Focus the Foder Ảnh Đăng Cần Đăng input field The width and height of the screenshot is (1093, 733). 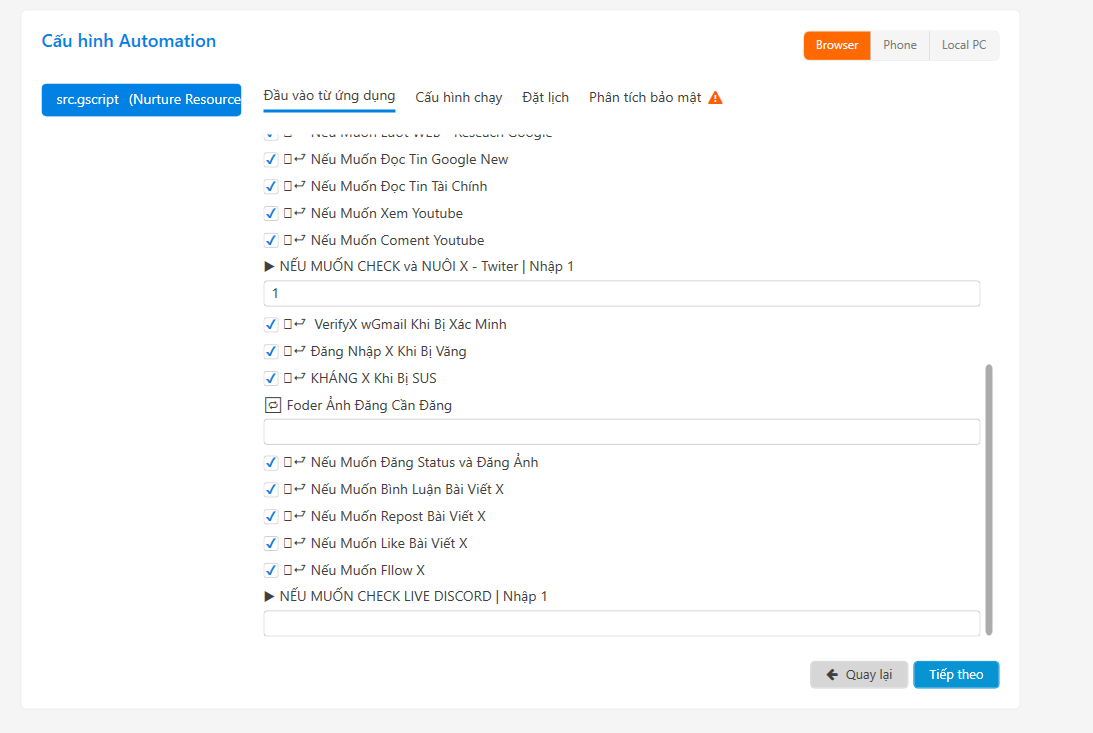click(621, 432)
